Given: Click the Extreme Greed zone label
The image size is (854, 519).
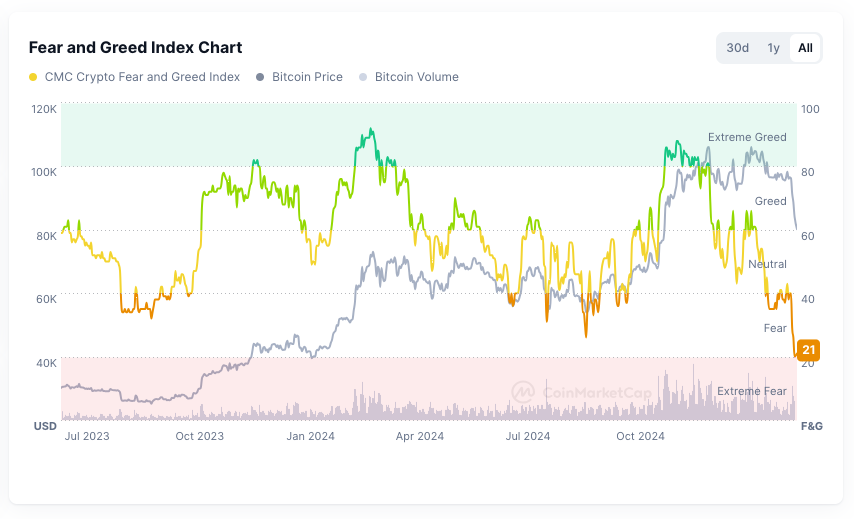Looking at the screenshot, I should coord(747,137).
